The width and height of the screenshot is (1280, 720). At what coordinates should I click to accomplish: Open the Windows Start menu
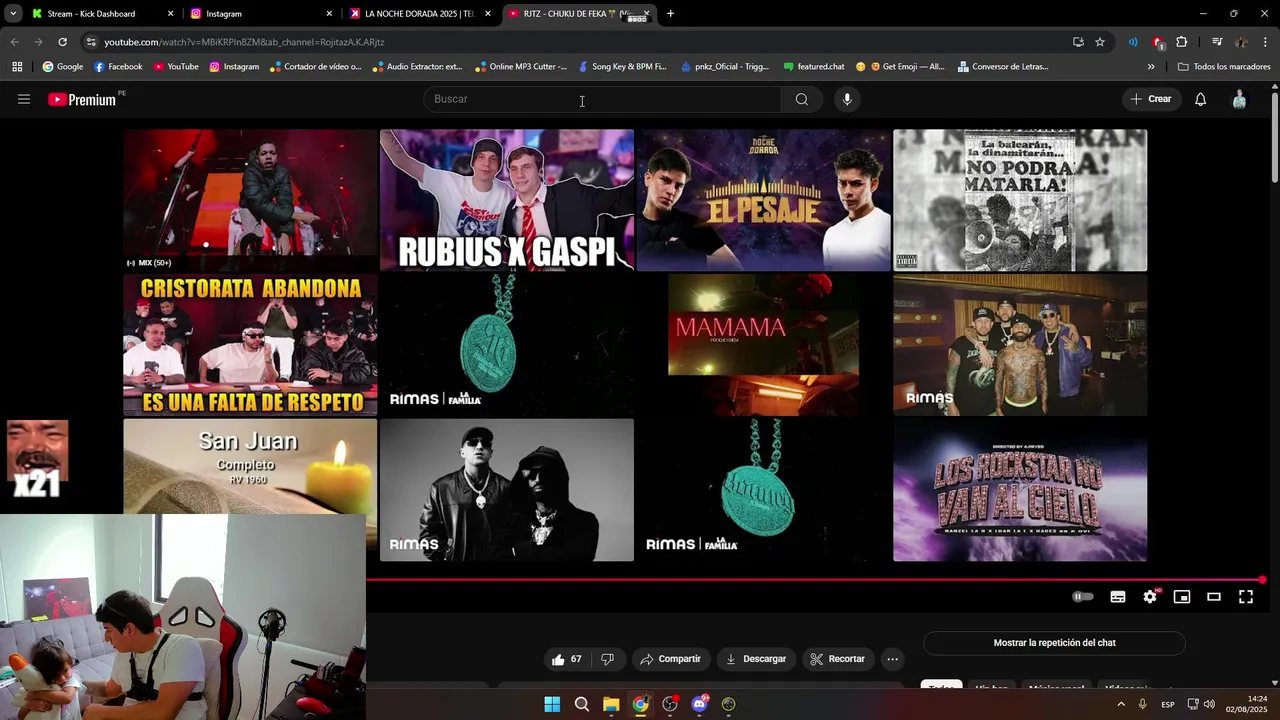[552, 704]
